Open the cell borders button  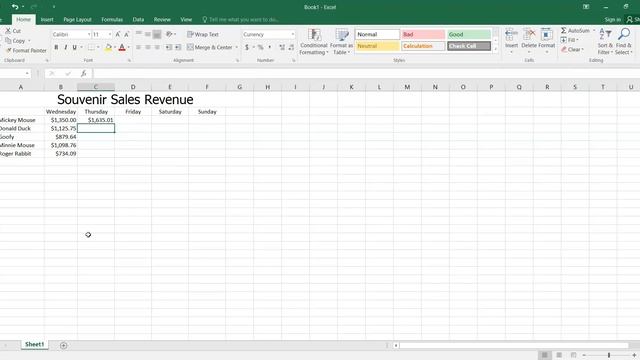91,47
